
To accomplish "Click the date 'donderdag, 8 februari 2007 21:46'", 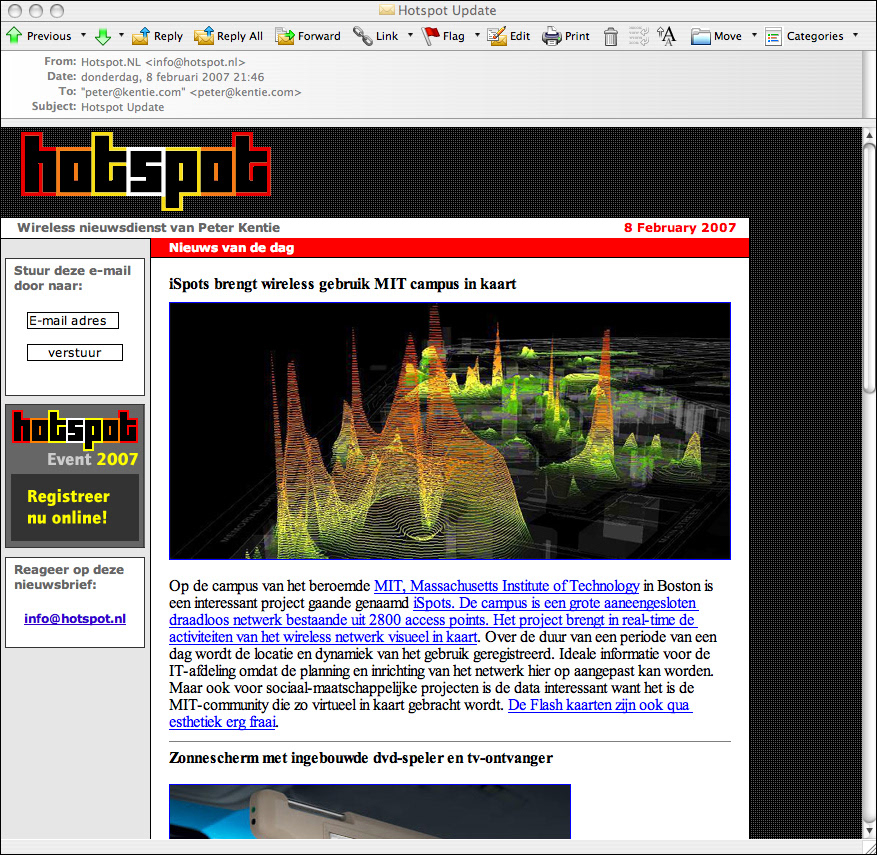I will point(173,77).
